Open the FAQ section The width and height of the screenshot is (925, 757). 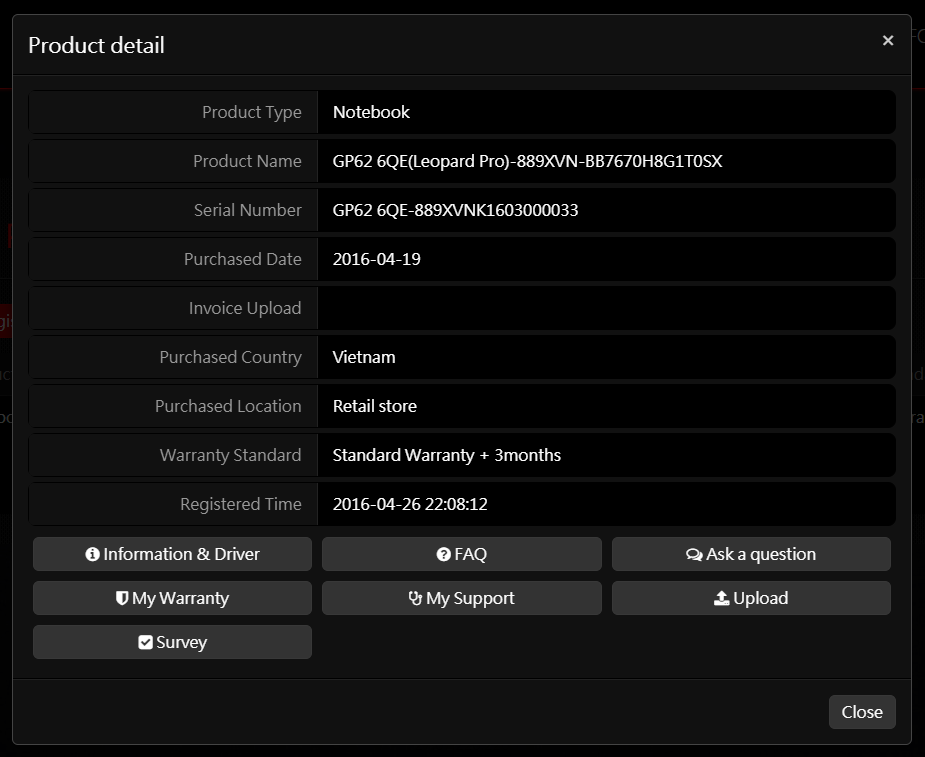click(x=461, y=553)
